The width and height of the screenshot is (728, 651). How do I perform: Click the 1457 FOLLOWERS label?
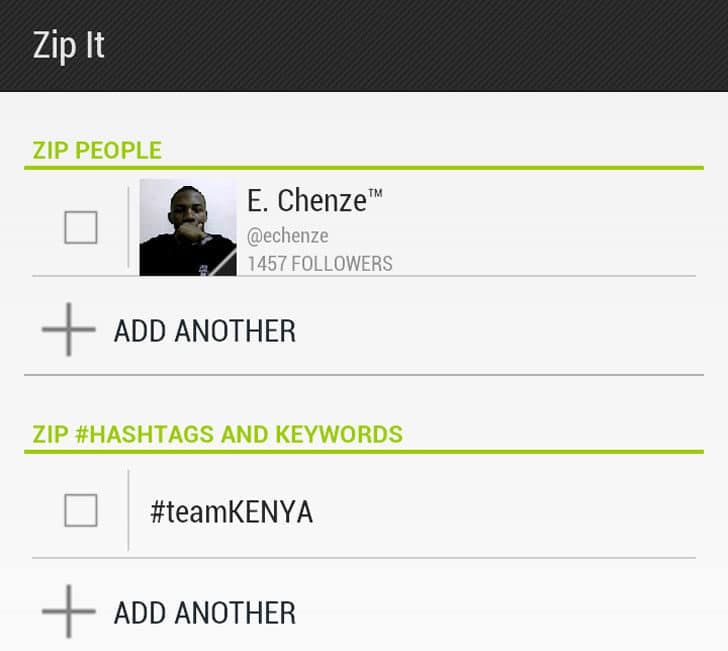click(320, 264)
